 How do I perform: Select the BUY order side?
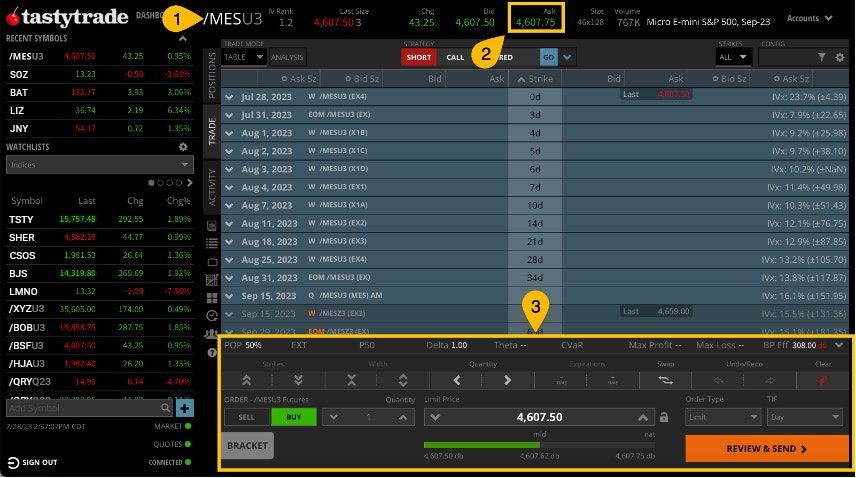point(294,417)
